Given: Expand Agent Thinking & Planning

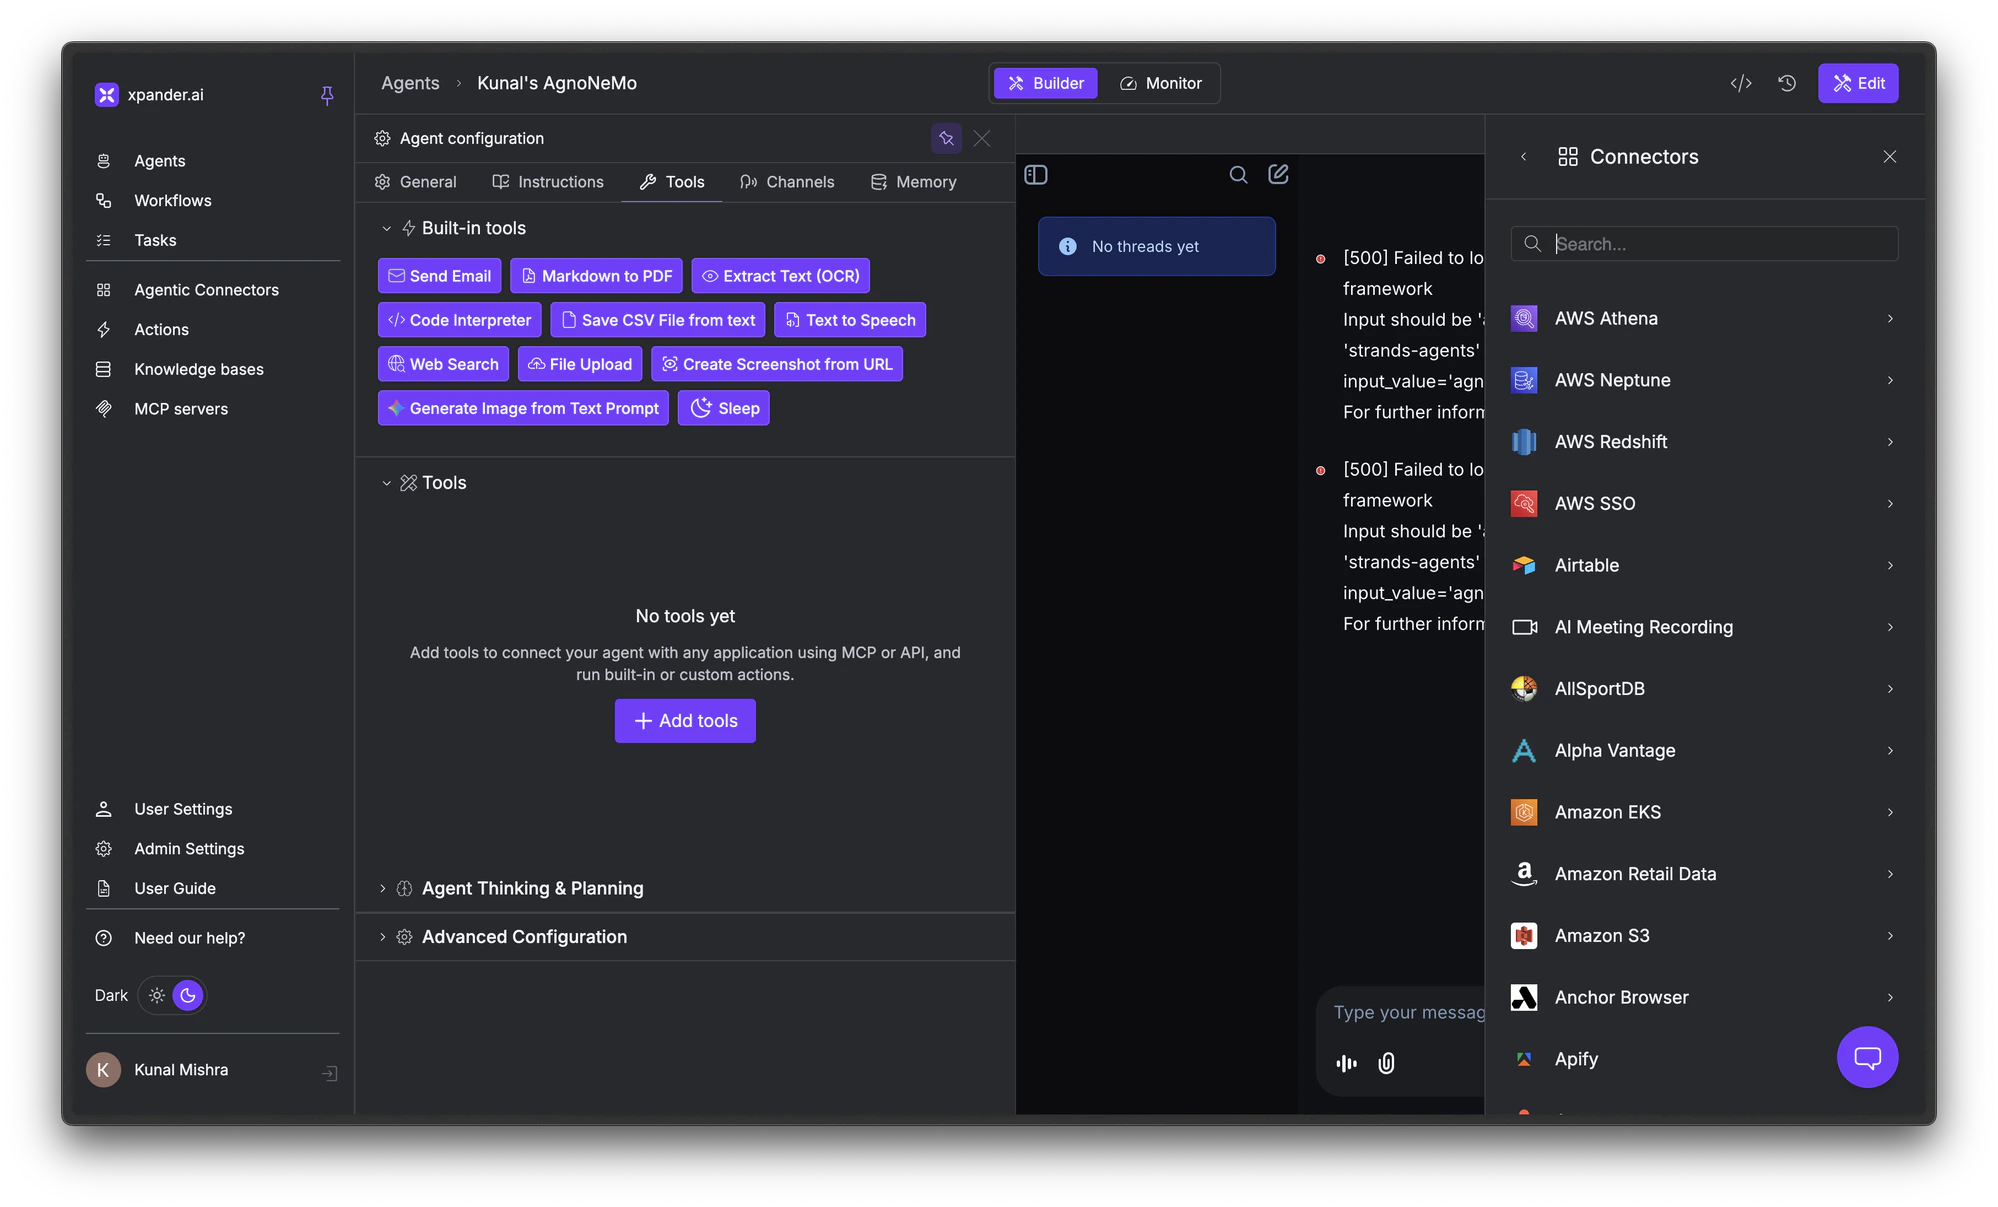Looking at the screenshot, I should [x=382, y=888].
